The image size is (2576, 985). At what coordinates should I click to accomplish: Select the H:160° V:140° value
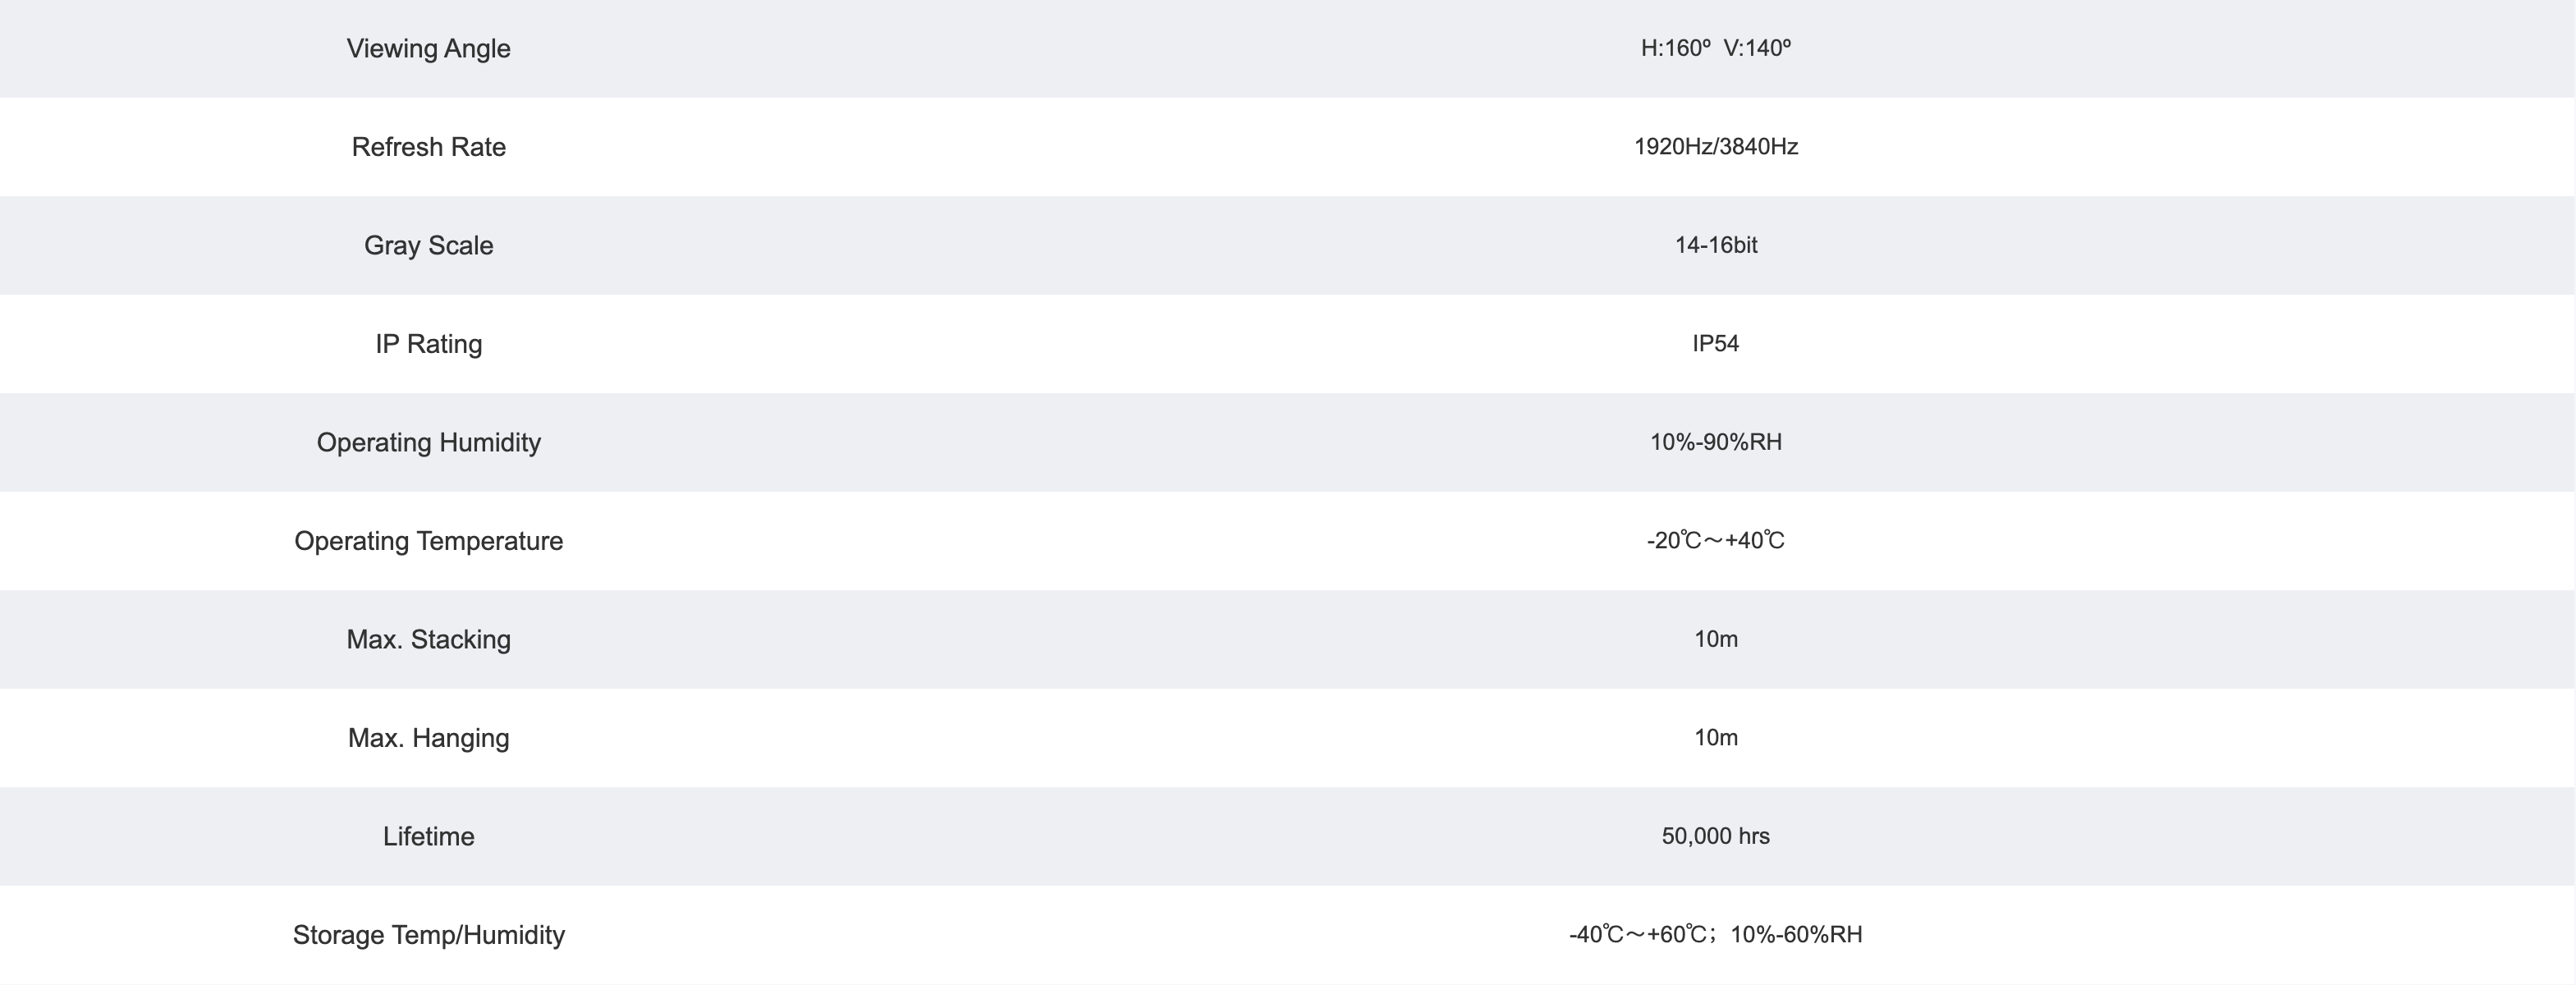click(1716, 48)
